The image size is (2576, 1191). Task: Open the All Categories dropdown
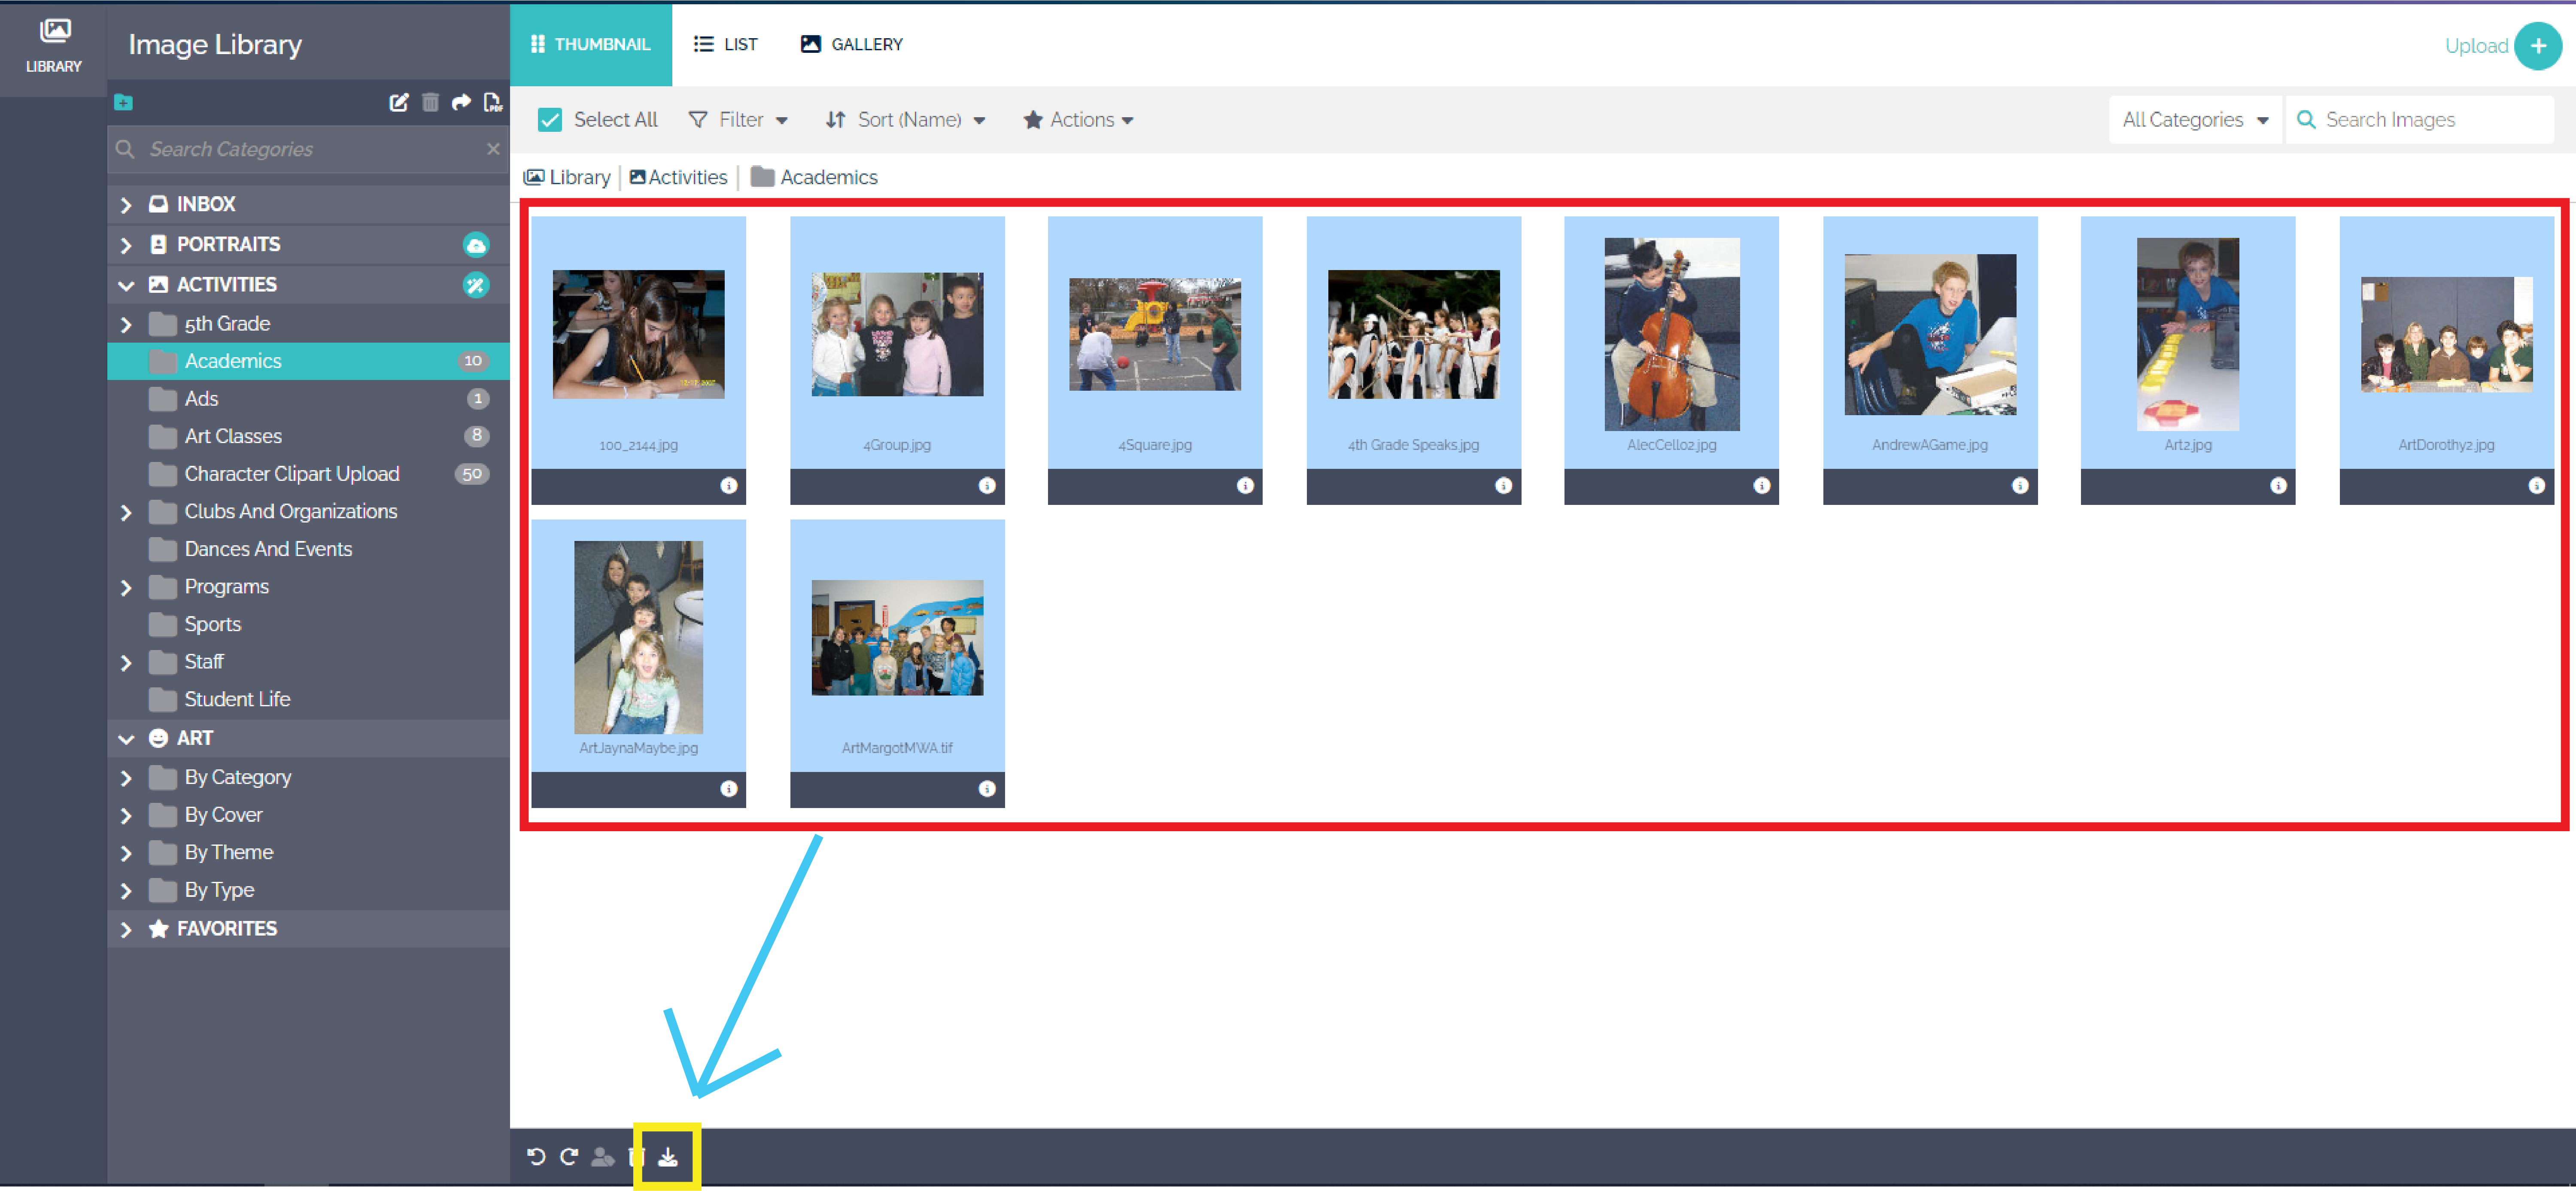tap(2195, 120)
